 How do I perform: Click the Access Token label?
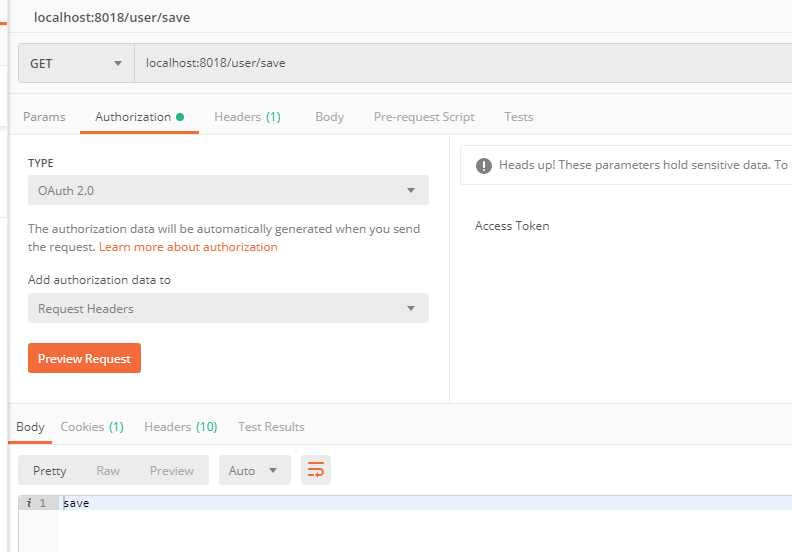click(x=512, y=226)
